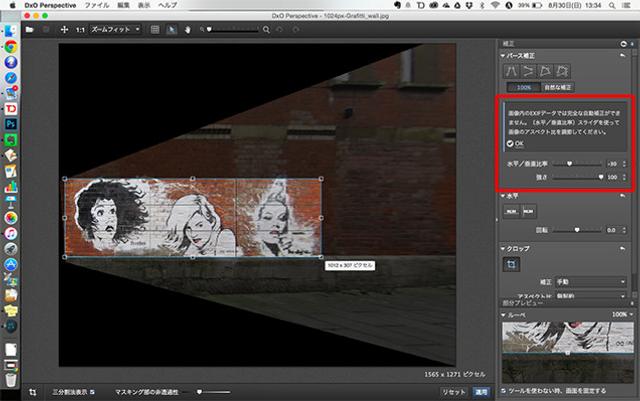Viewport: 640px width, 401px height.
Task: Click the 水平/垂直比率 slider
Action: [x=580, y=162]
